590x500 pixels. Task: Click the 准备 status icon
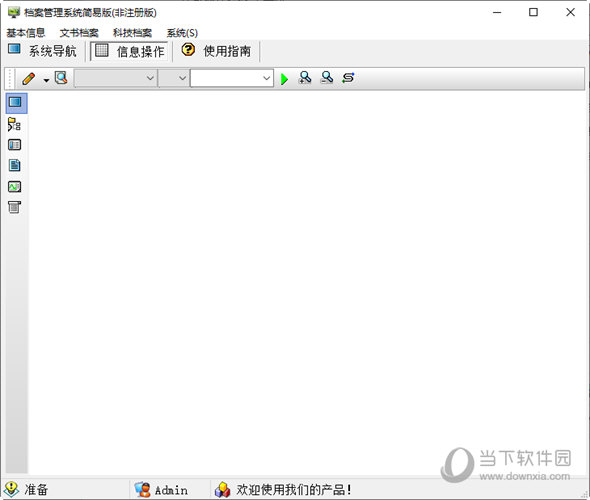click(x=12, y=489)
